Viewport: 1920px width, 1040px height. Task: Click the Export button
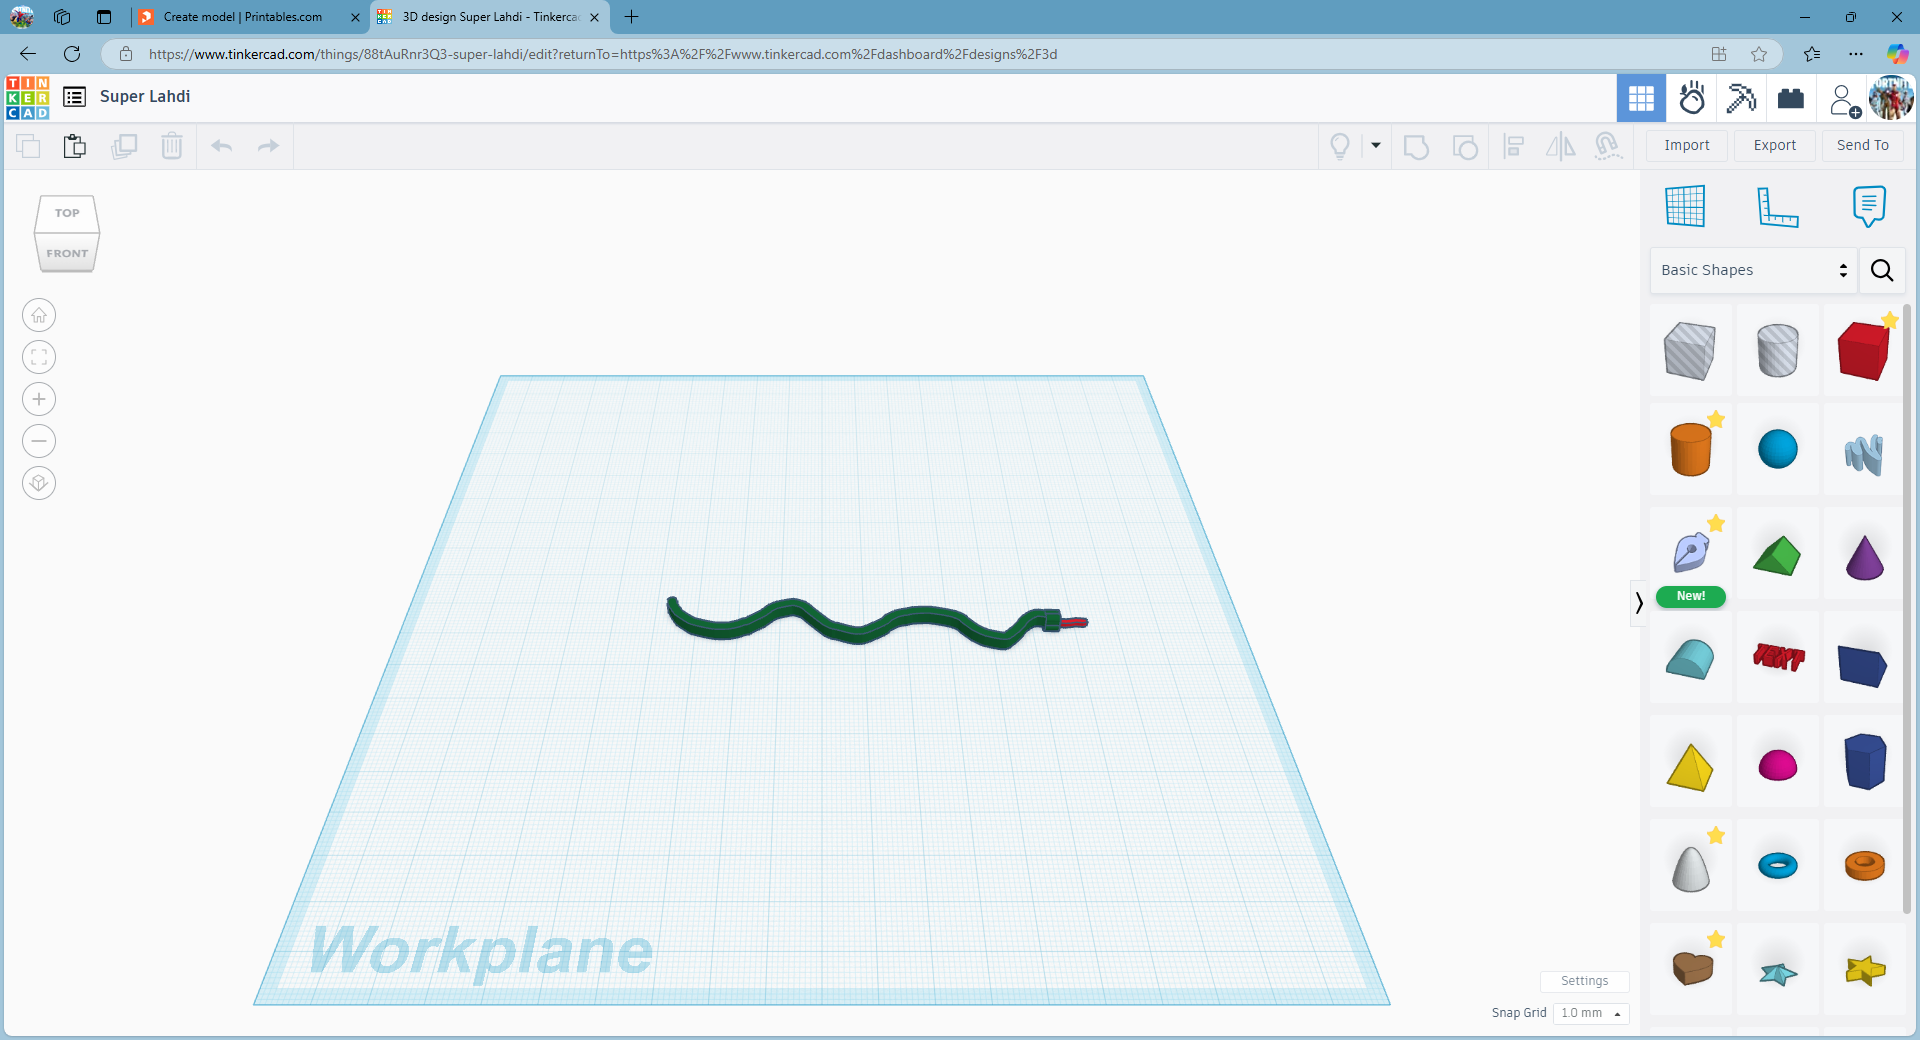coord(1775,146)
